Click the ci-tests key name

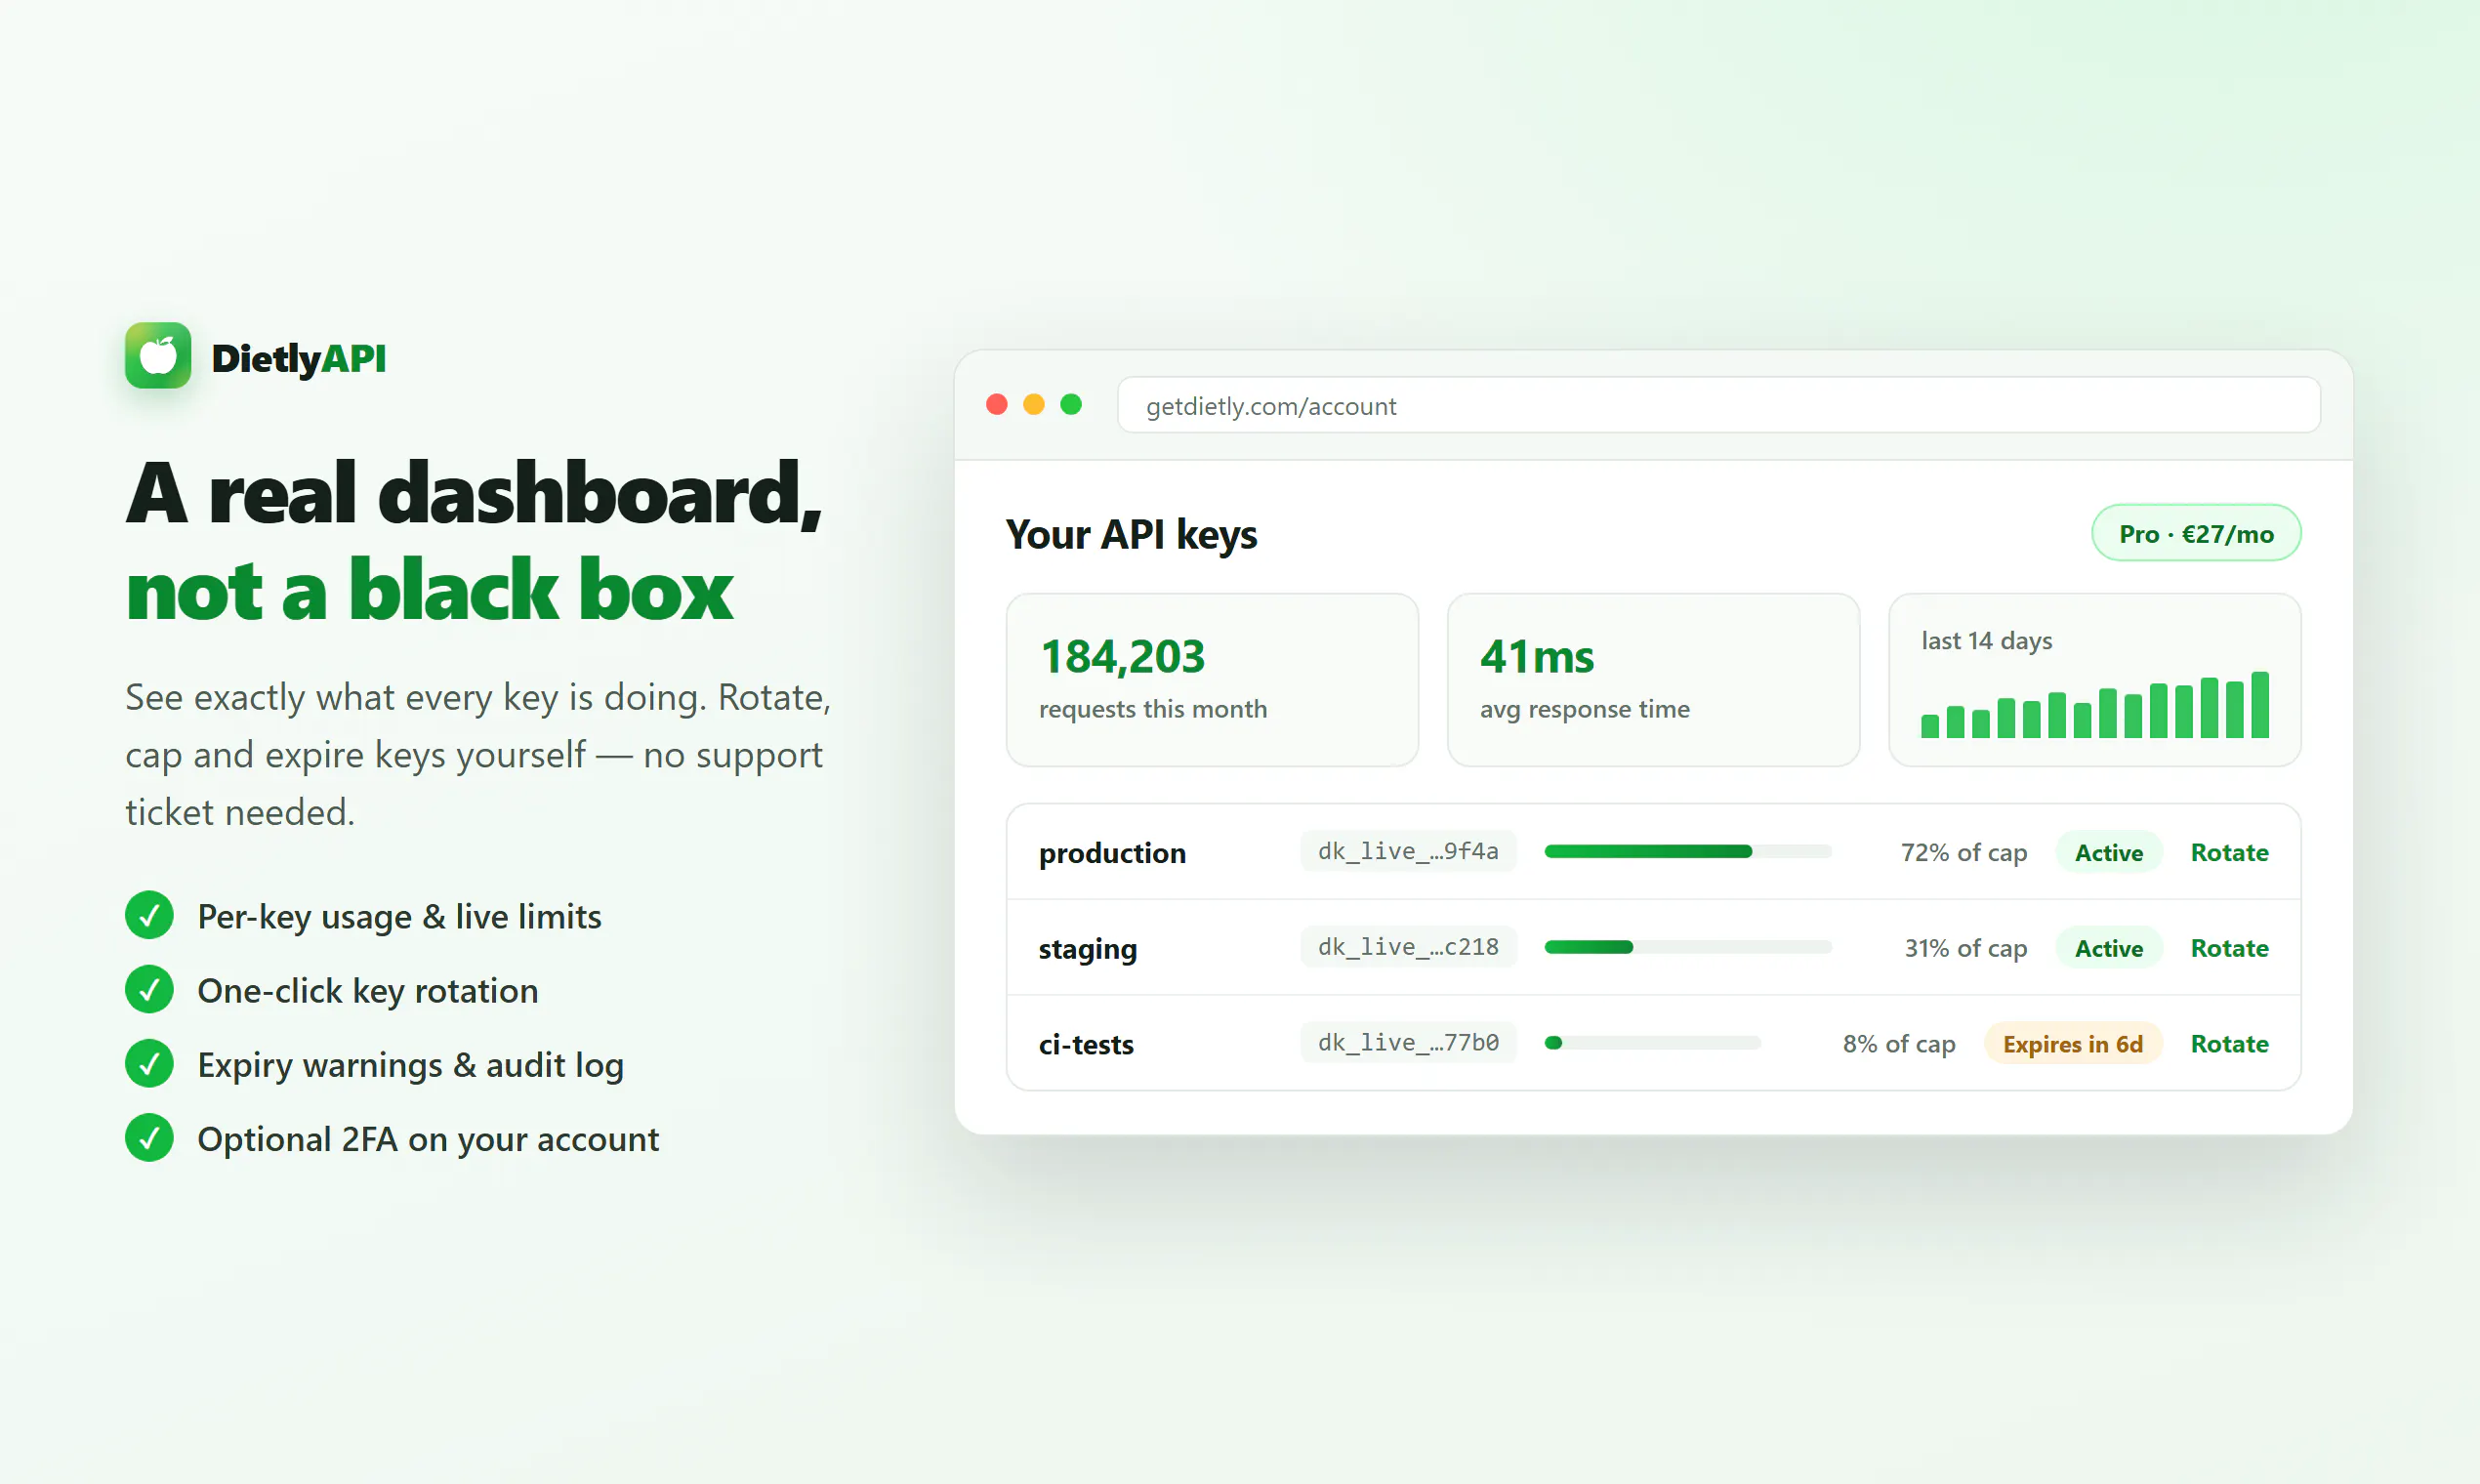1086,1044
